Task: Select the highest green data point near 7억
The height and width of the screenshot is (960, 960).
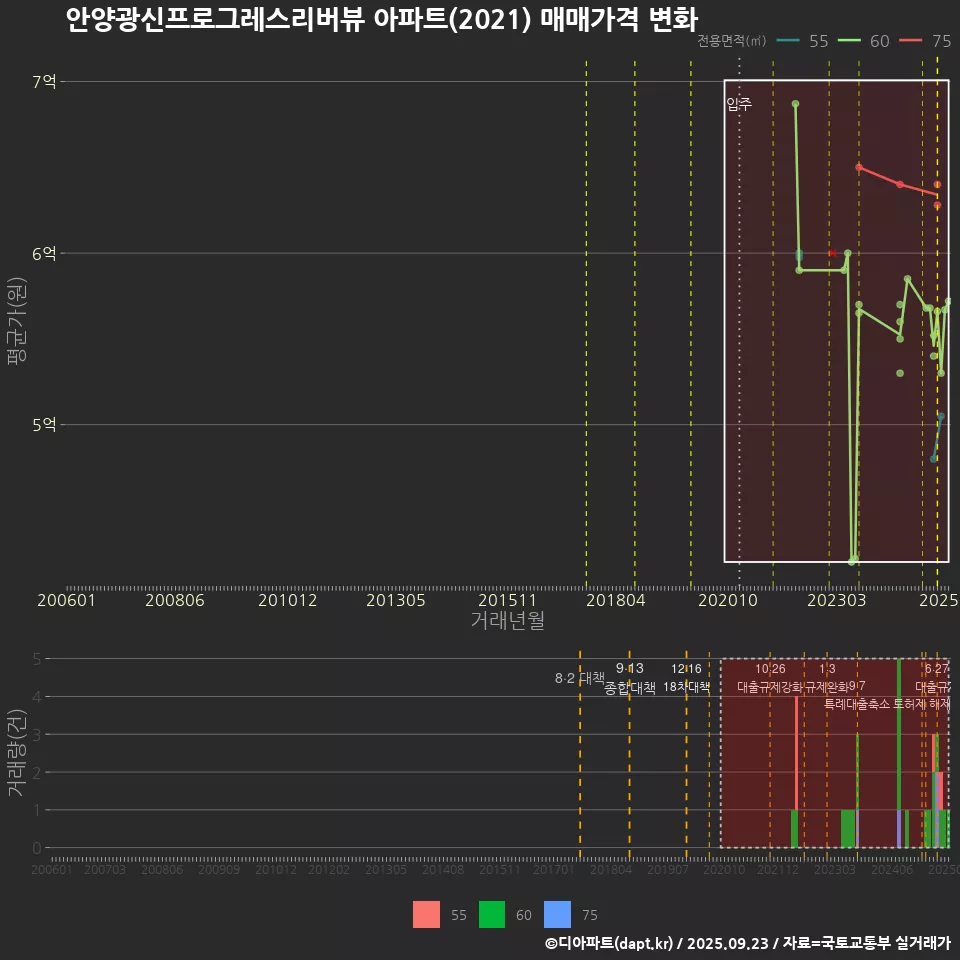Action: point(795,104)
